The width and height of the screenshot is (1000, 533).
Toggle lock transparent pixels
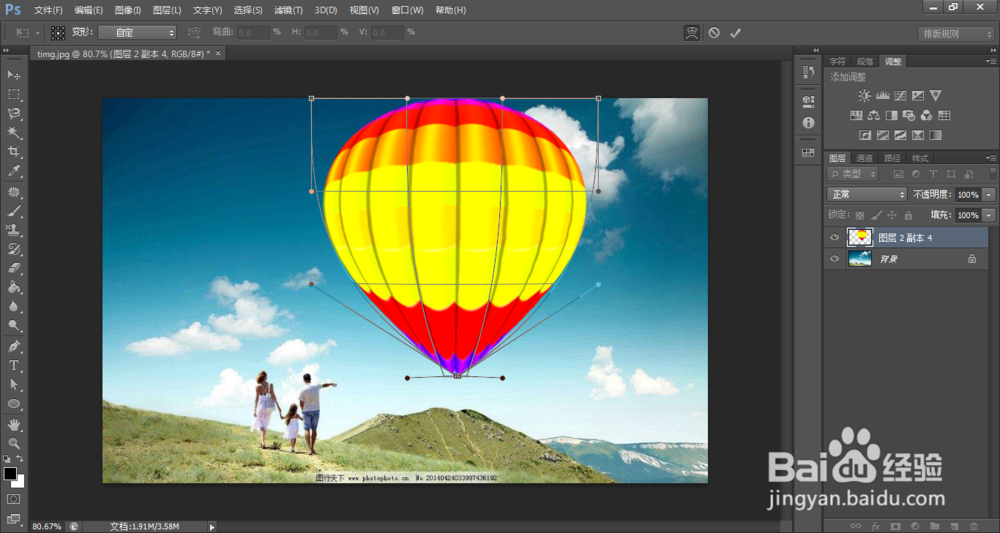pyautogui.click(x=860, y=215)
